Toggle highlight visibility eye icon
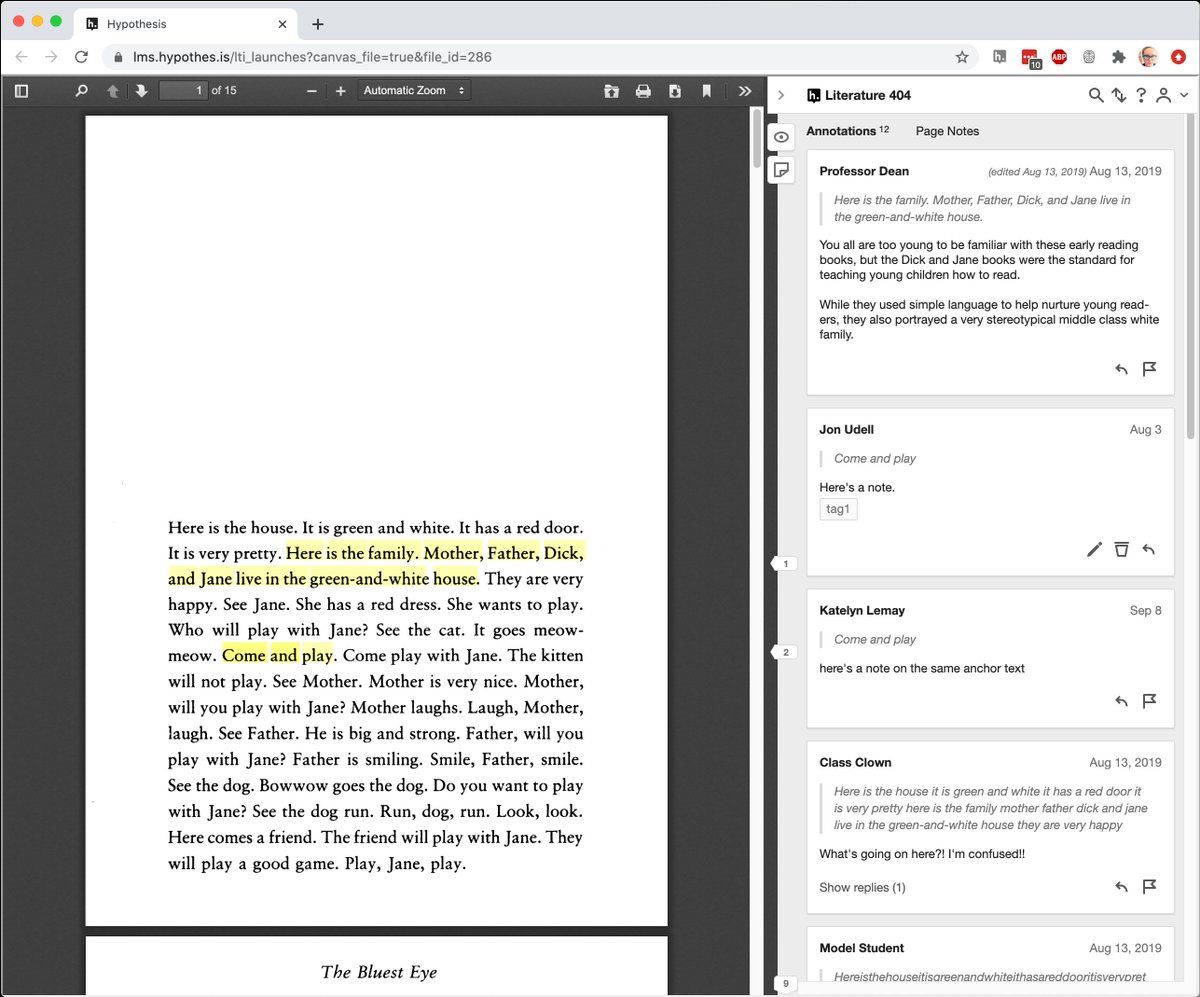Image resolution: width=1200 pixels, height=997 pixels. coord(782,137)
